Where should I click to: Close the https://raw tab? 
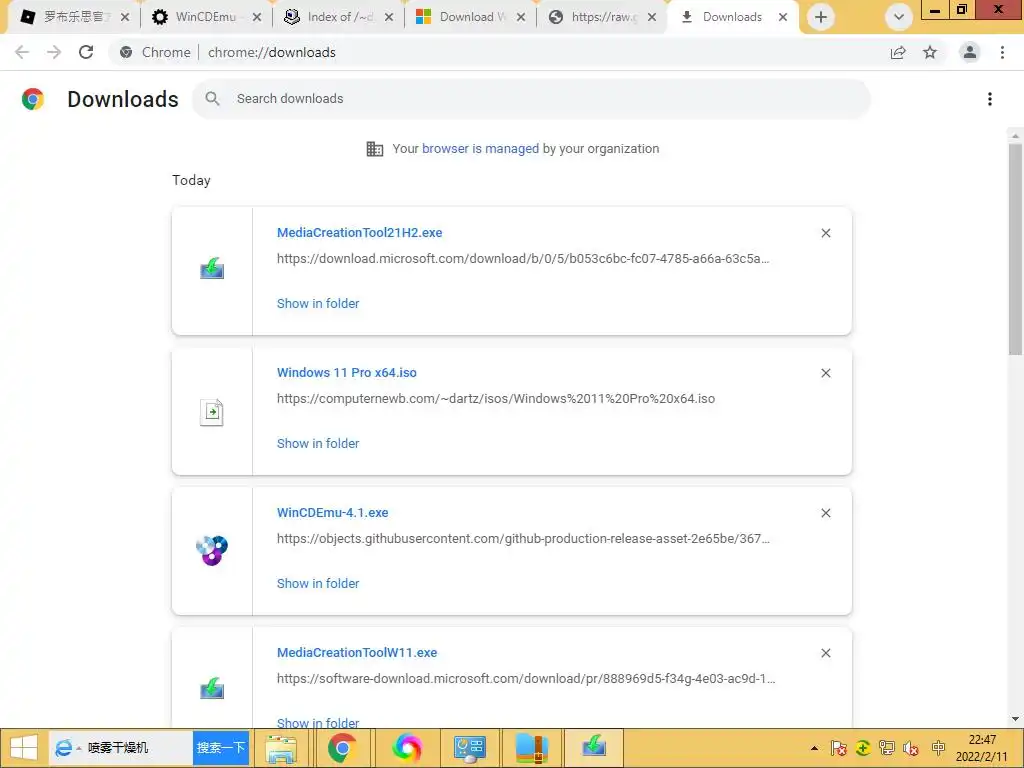(x=652, y=18)
